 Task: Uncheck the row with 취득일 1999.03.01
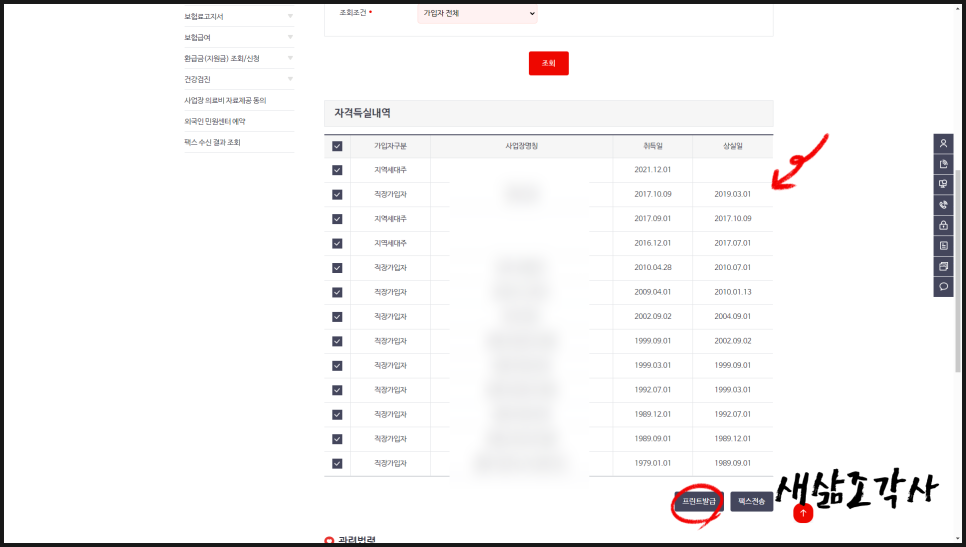(337, 365)
